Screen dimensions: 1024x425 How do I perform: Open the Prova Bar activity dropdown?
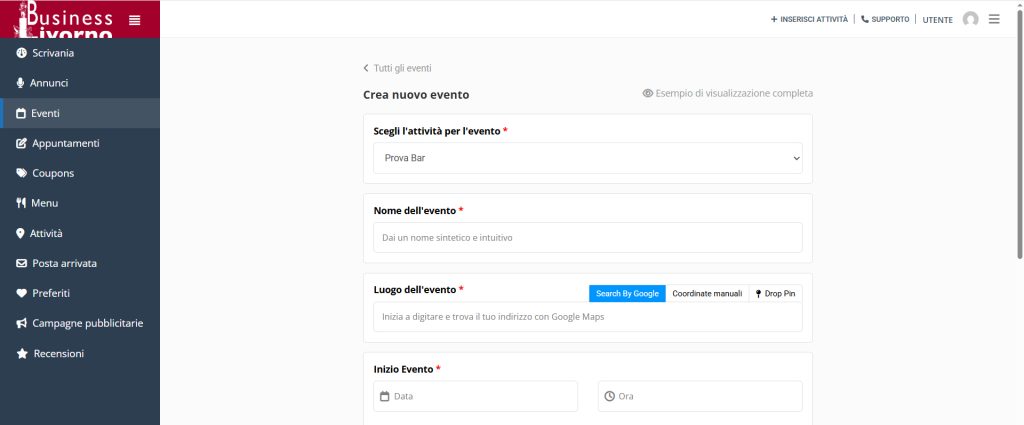click(x=587, y=158)
